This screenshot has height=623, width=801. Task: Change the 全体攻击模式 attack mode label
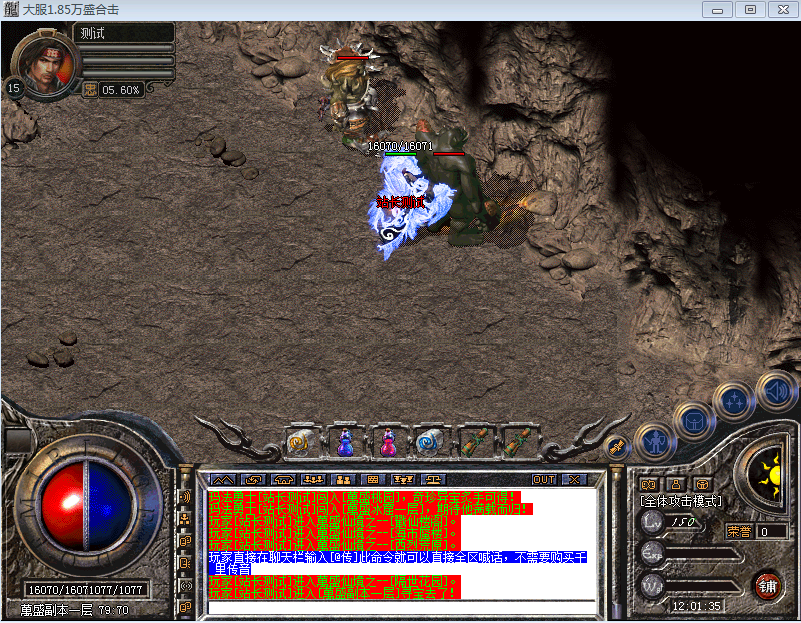[681, 501]
